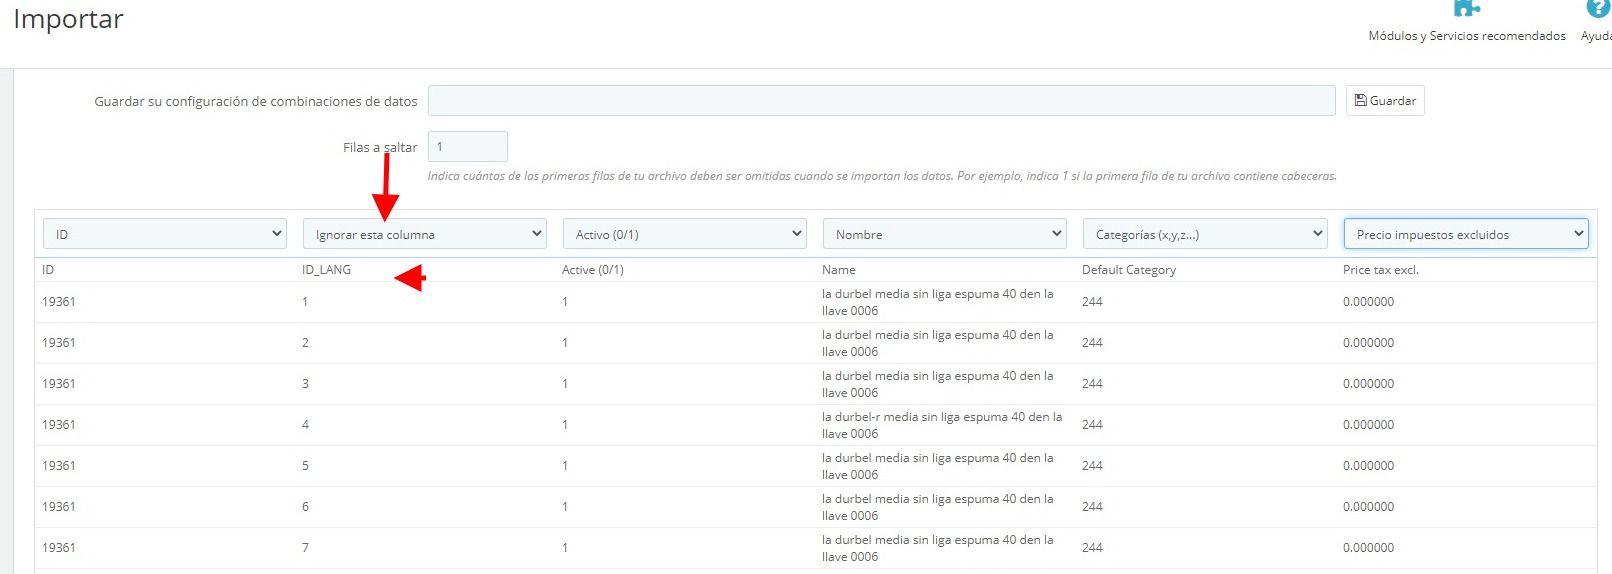The height and width of the screenshot is (574, 1612).
Task: Click the Importar page title
Action: click(x=68, y=20)
